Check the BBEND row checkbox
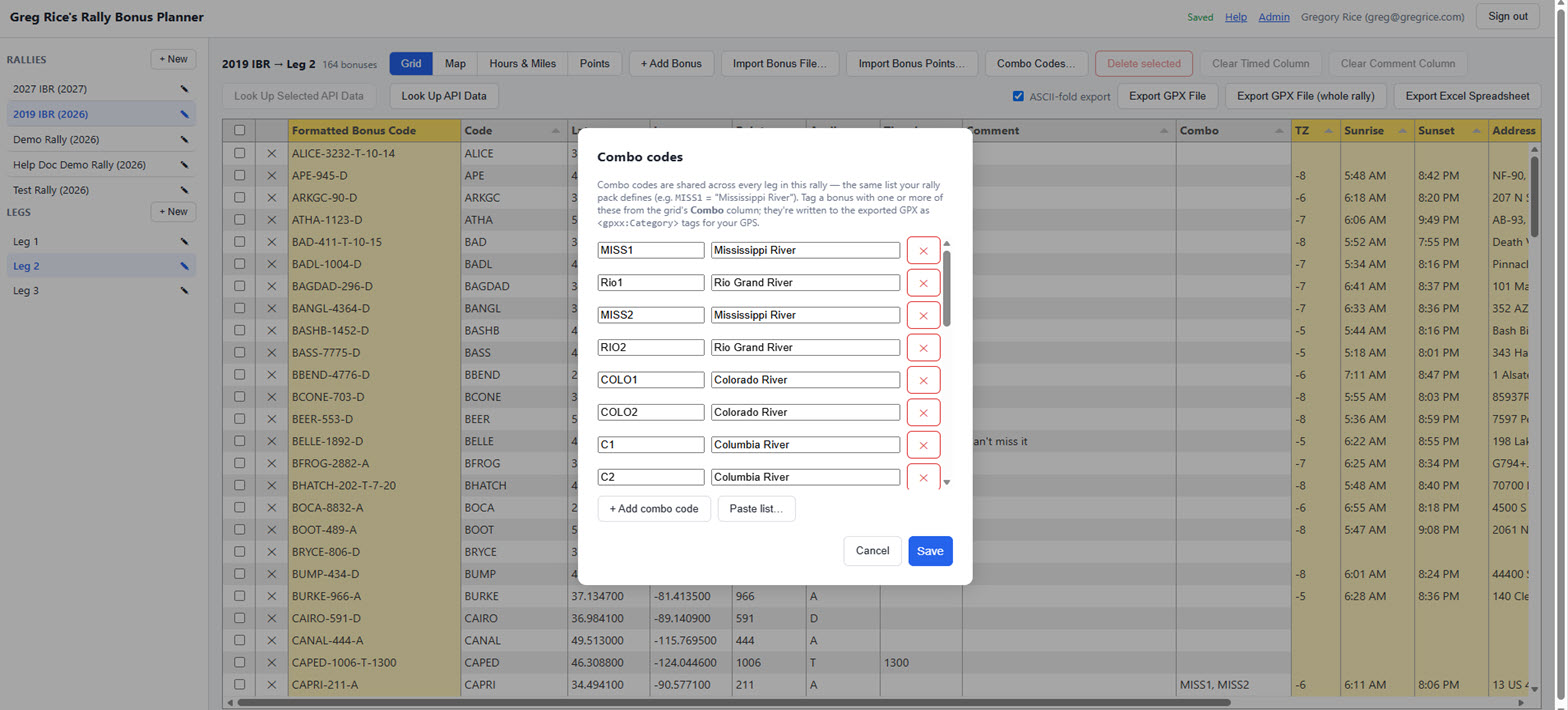 pos(239,375)
